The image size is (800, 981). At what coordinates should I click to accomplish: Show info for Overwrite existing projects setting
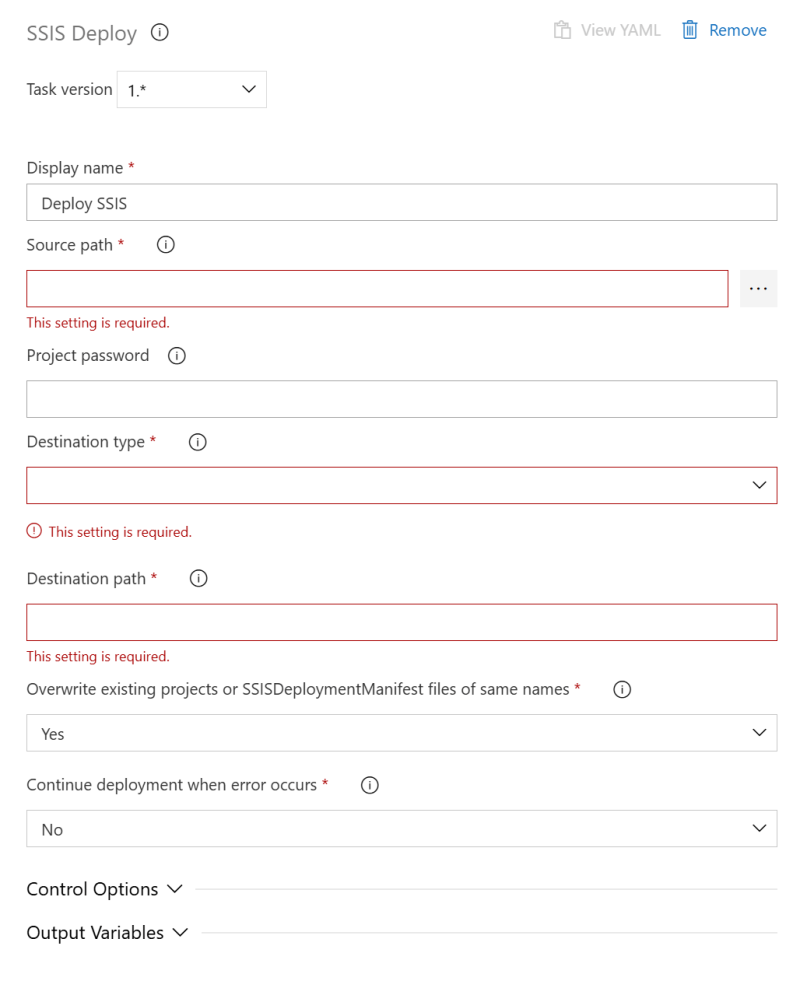(622, 689)
